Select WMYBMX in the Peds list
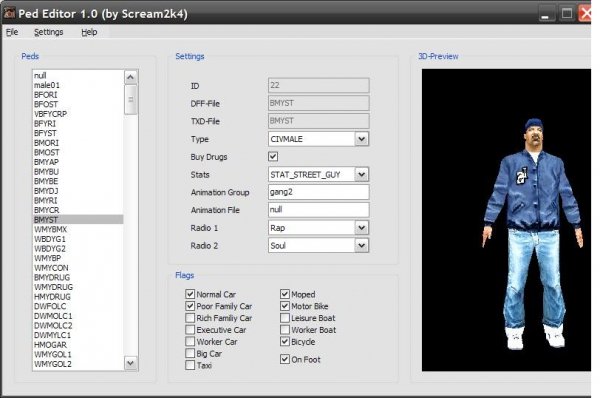Image resolution: width=600 pixels, height=398 pixels. click(78, 229)
